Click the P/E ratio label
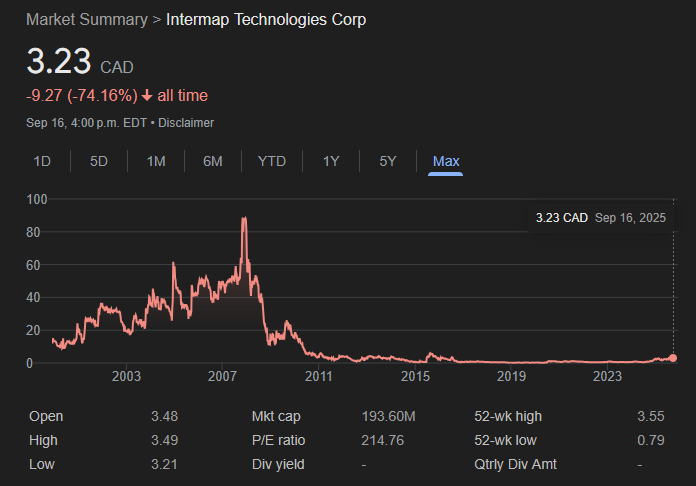 [278, 440]
